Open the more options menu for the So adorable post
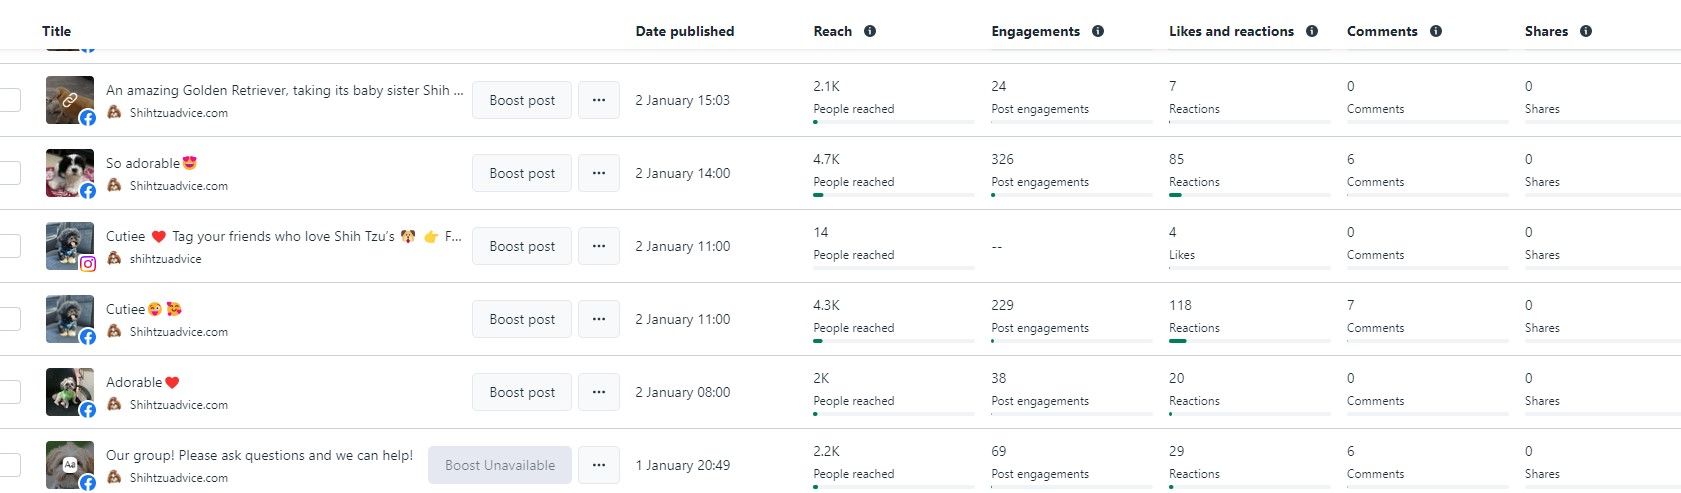The height and width of the screenshot is (493, 1681). tap(599, 173)
